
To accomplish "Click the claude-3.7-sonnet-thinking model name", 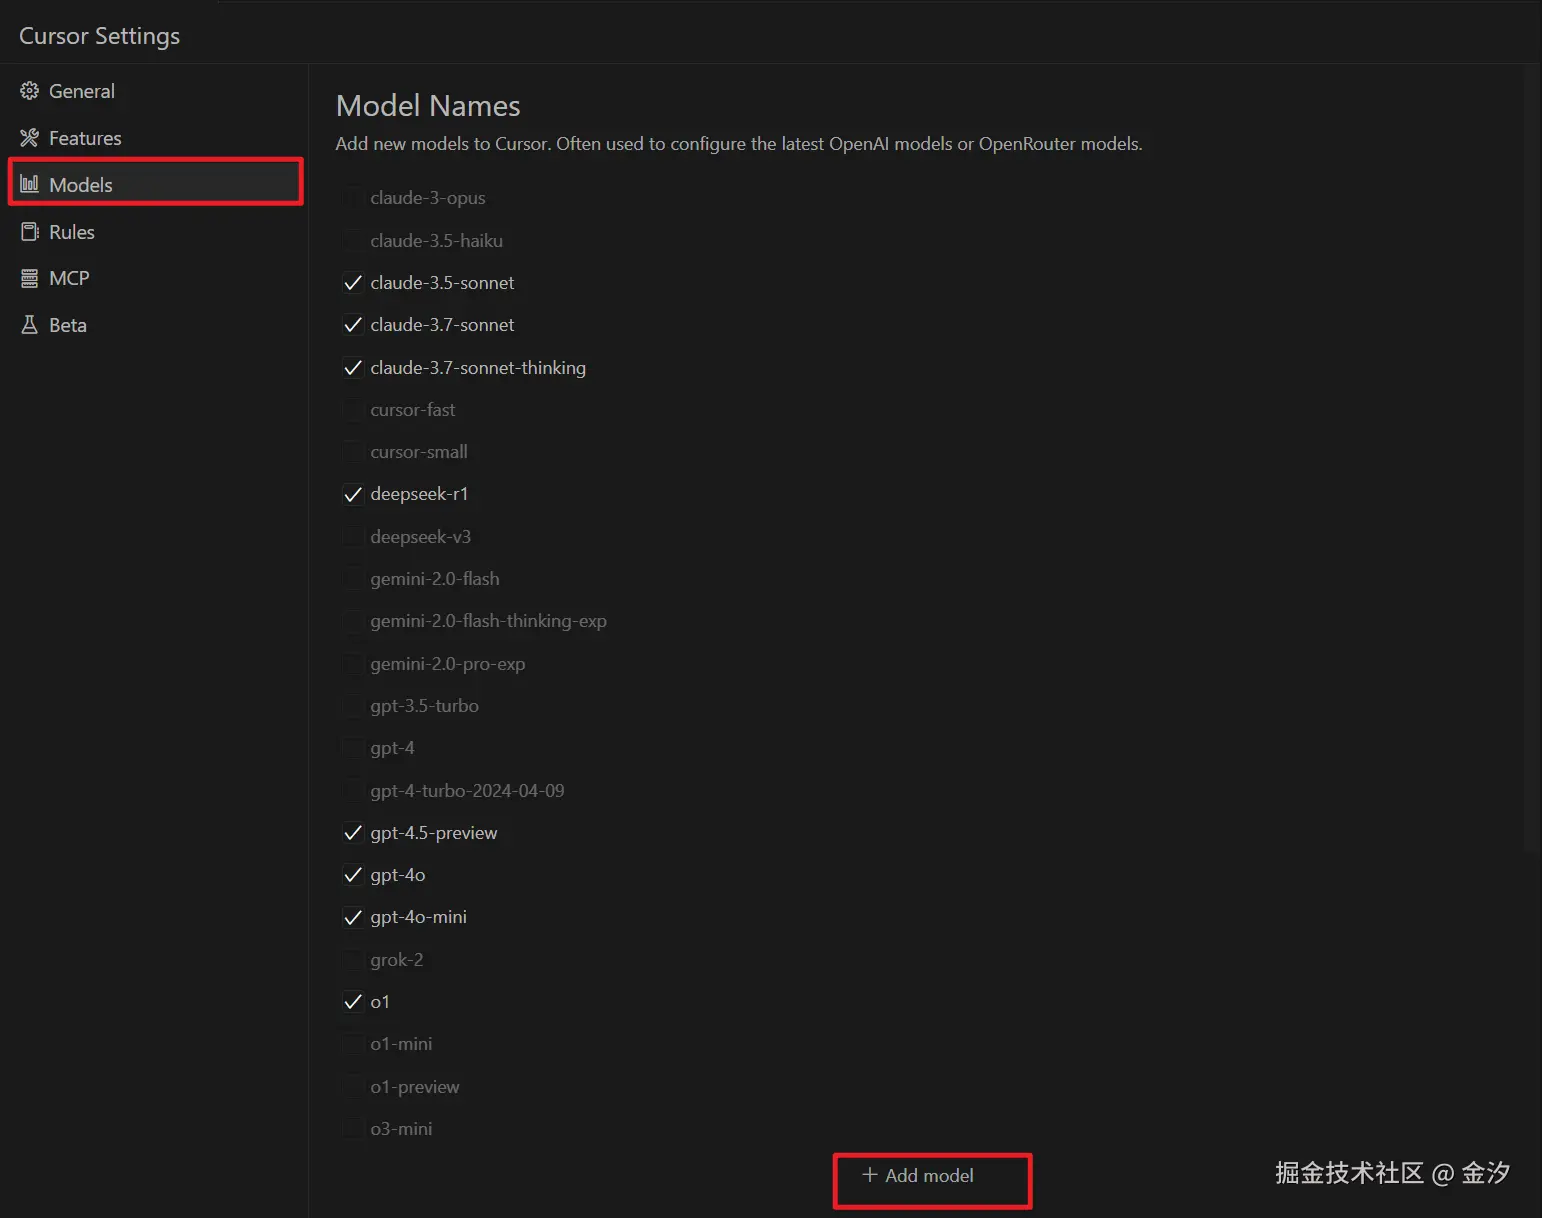I will pos(478,368).
